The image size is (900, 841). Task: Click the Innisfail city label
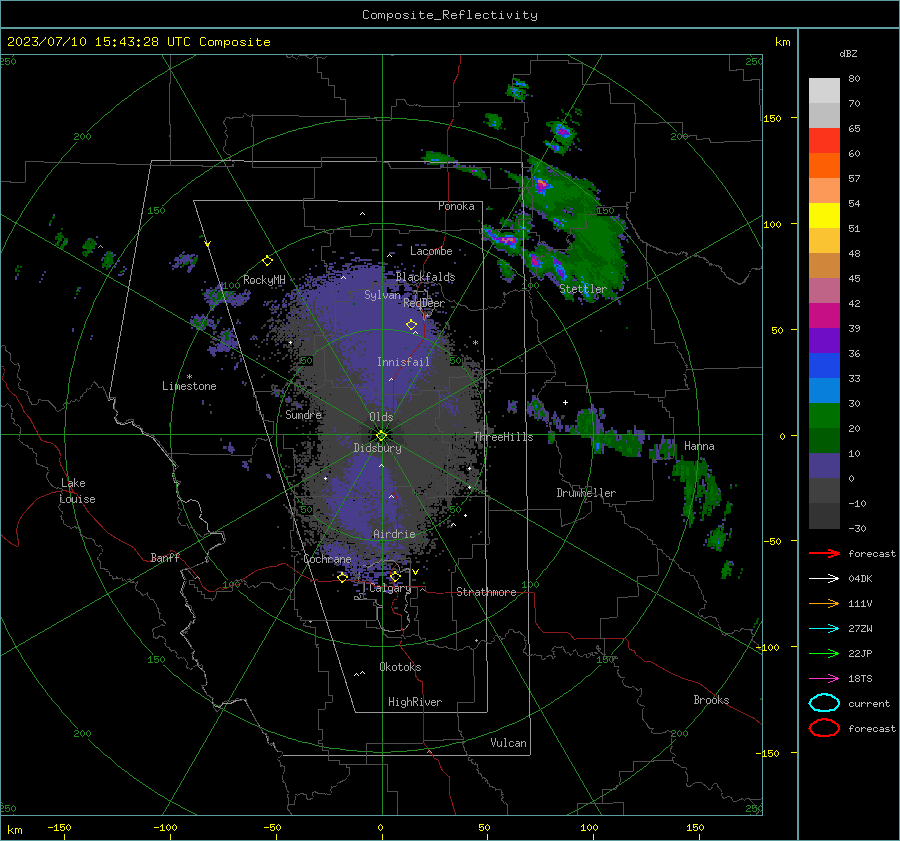(x=404, y=362)
